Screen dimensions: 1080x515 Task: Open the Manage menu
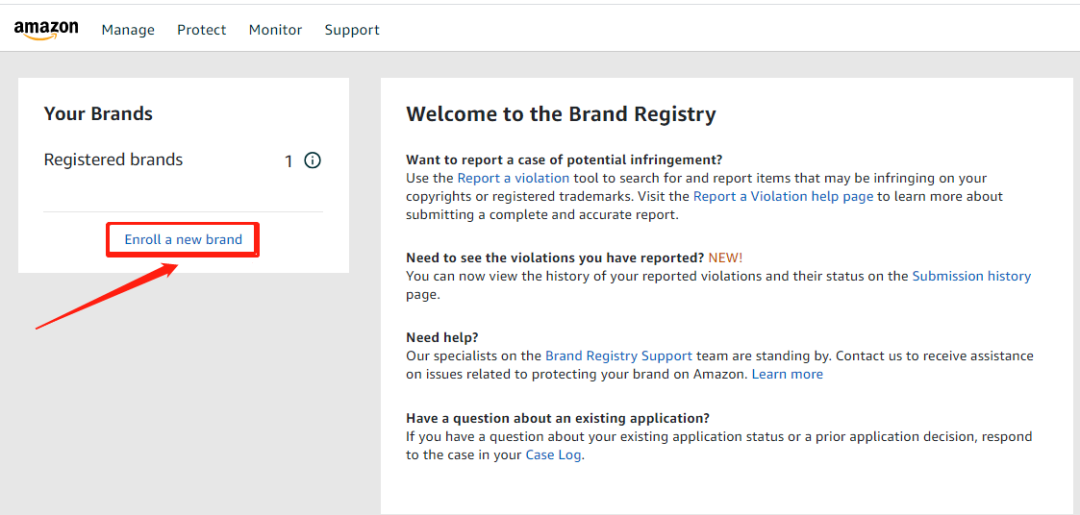coord(128,30)
